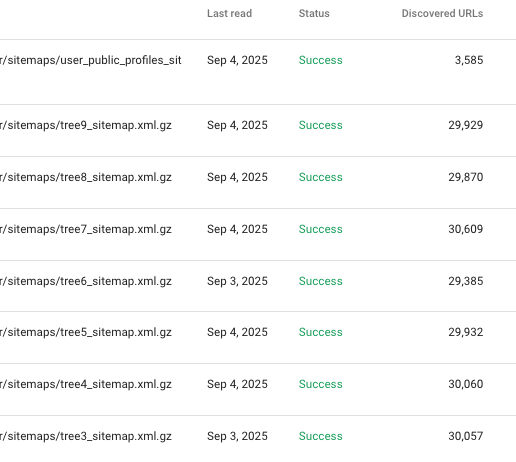Sort by Discovered URLs column header
Viewport: 516px width, 462px height.
[x=442, y=13]
